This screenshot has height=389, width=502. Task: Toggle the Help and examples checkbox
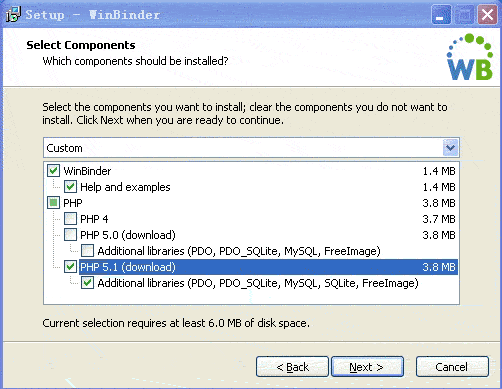(x=70, y=187)
